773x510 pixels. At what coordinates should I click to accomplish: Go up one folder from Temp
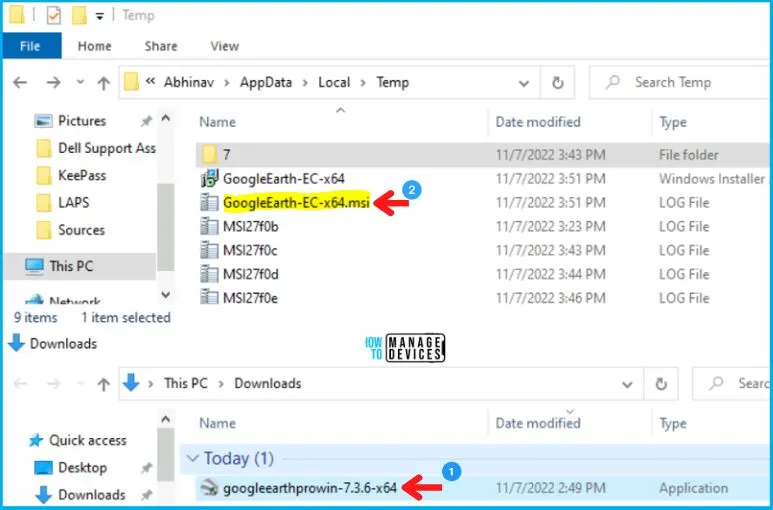pos(104,82)
